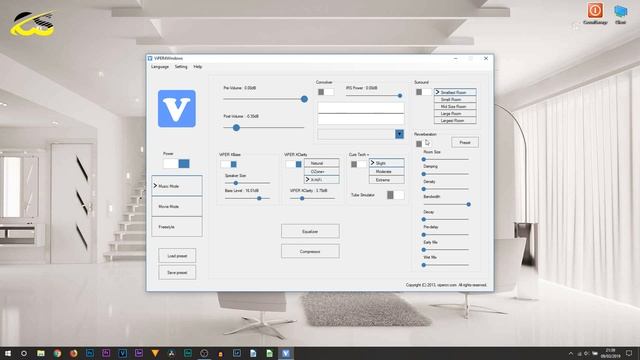The image size is (640, 360).
Task: Choose OZone+ XClarity mode
Action: click(x=322, y=171)
